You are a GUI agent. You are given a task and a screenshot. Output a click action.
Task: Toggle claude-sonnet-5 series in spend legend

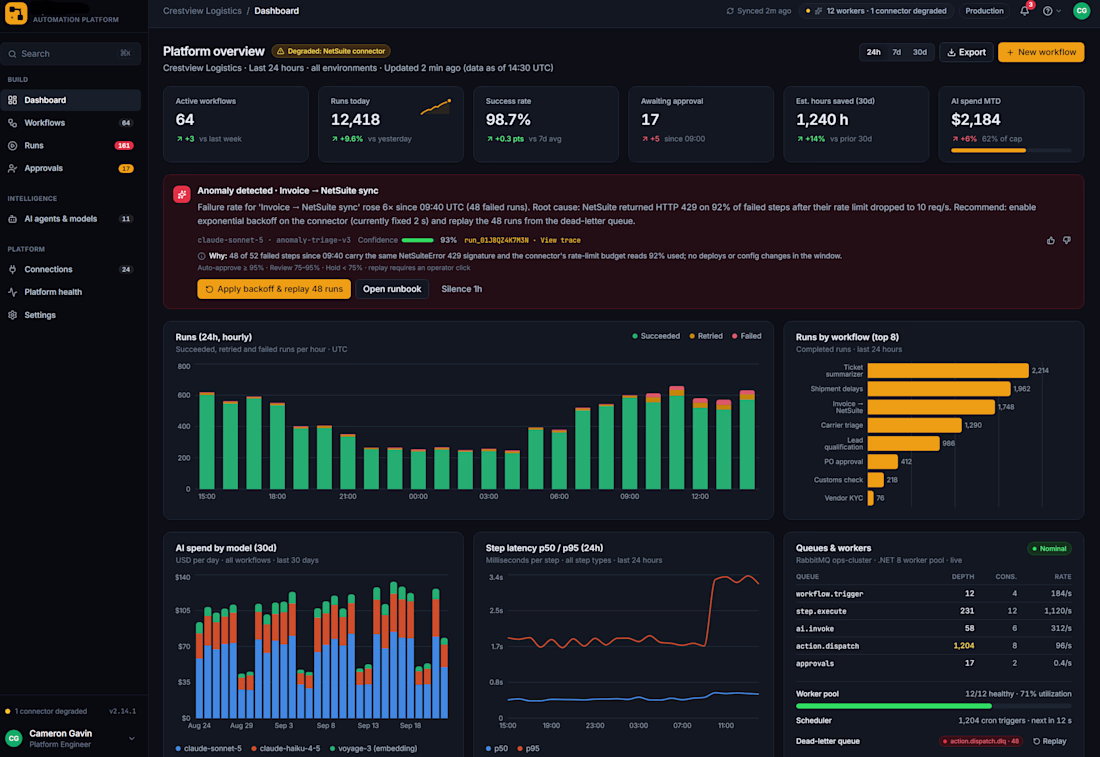point(208,749)
